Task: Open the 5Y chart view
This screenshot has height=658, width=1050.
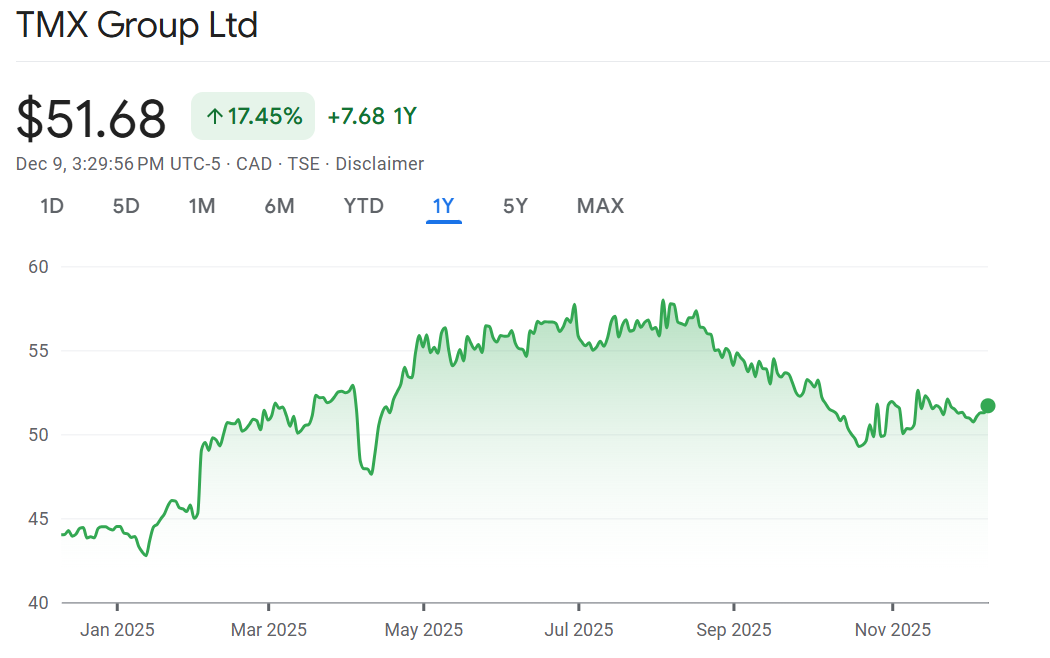Action: (x=515, y=206)
